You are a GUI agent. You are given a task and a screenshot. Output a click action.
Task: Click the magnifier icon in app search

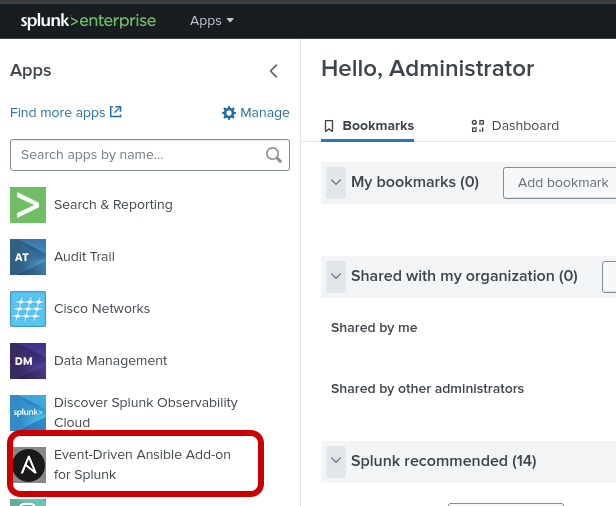coord(274,155)
